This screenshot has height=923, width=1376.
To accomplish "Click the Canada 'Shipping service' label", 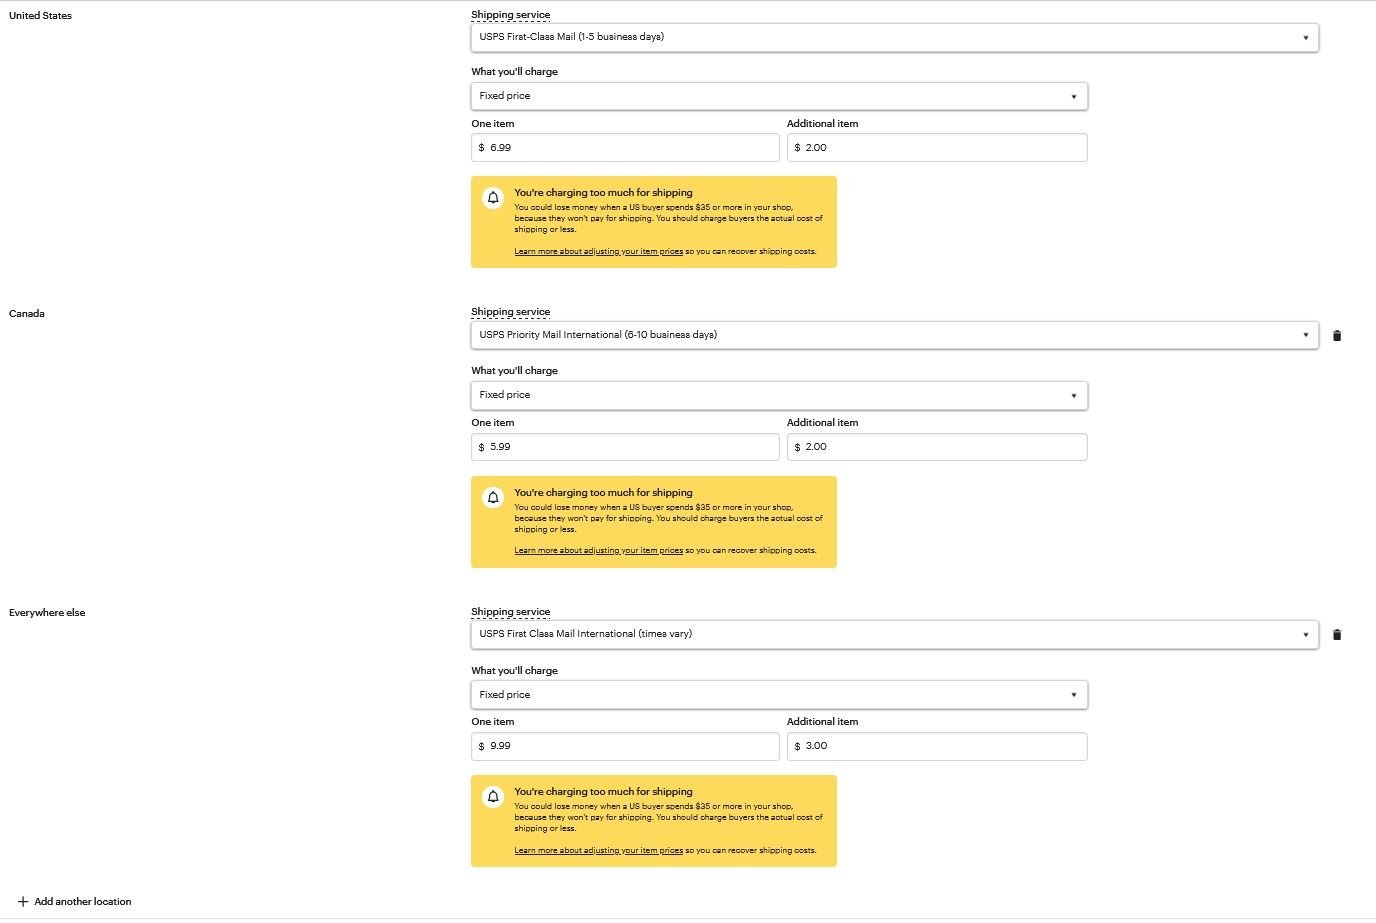I will 510,312.
